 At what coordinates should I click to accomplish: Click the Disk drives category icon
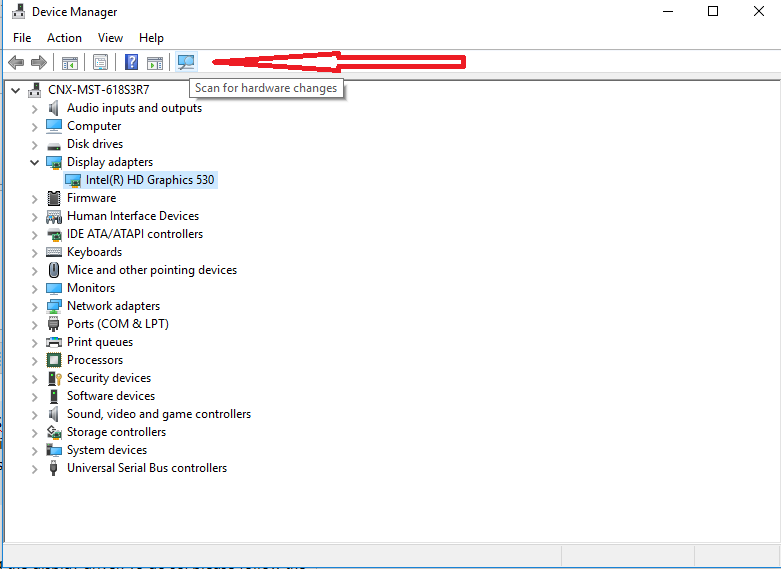pos(54,145)
